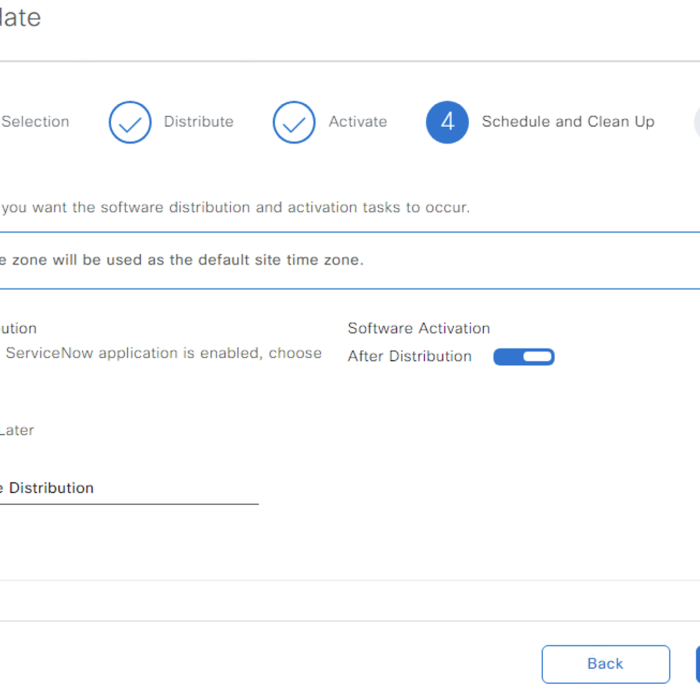The height and width of the screenshot is (700, 700).
Task: Choose the Later scheduling option
Action: click(x=17, y=430)
